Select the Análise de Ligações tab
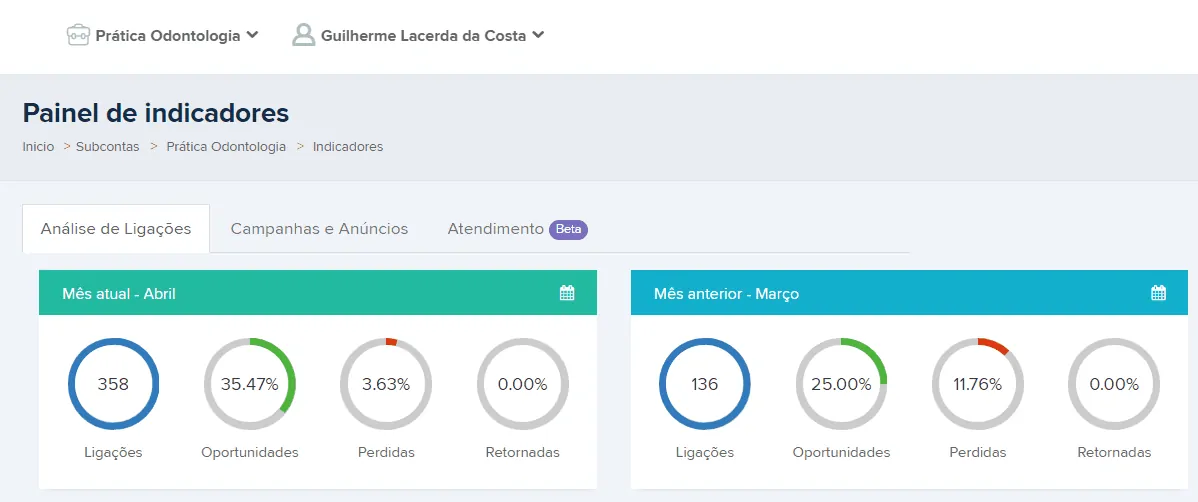 pyautogui.click(x=116, y=229)
